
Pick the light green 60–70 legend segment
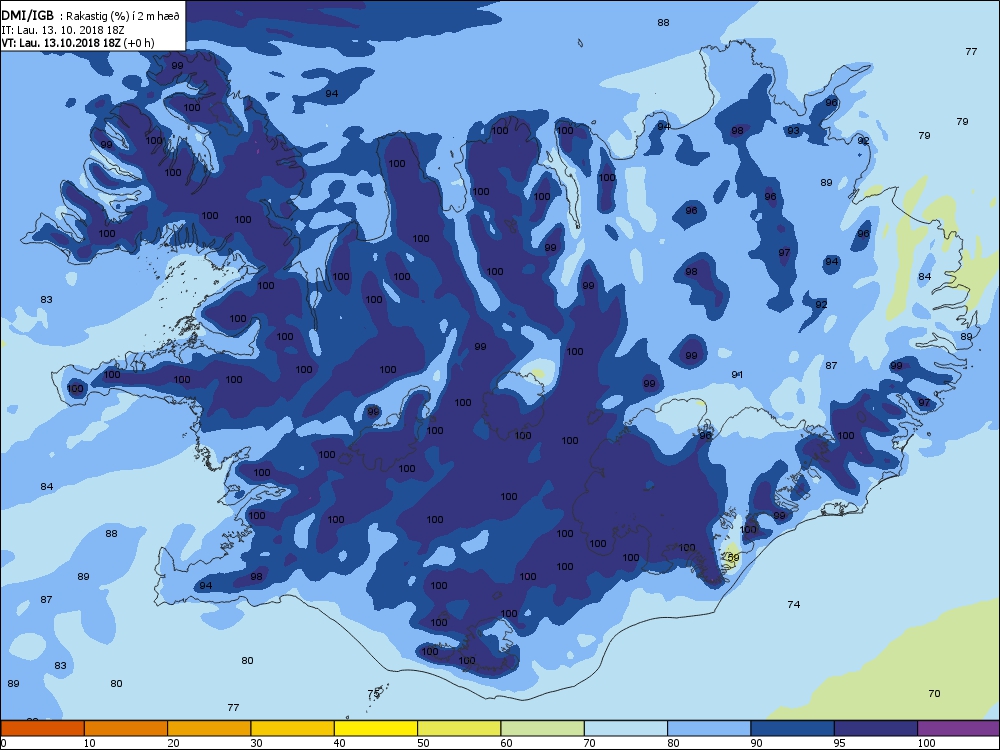click(x=543, y=728)
